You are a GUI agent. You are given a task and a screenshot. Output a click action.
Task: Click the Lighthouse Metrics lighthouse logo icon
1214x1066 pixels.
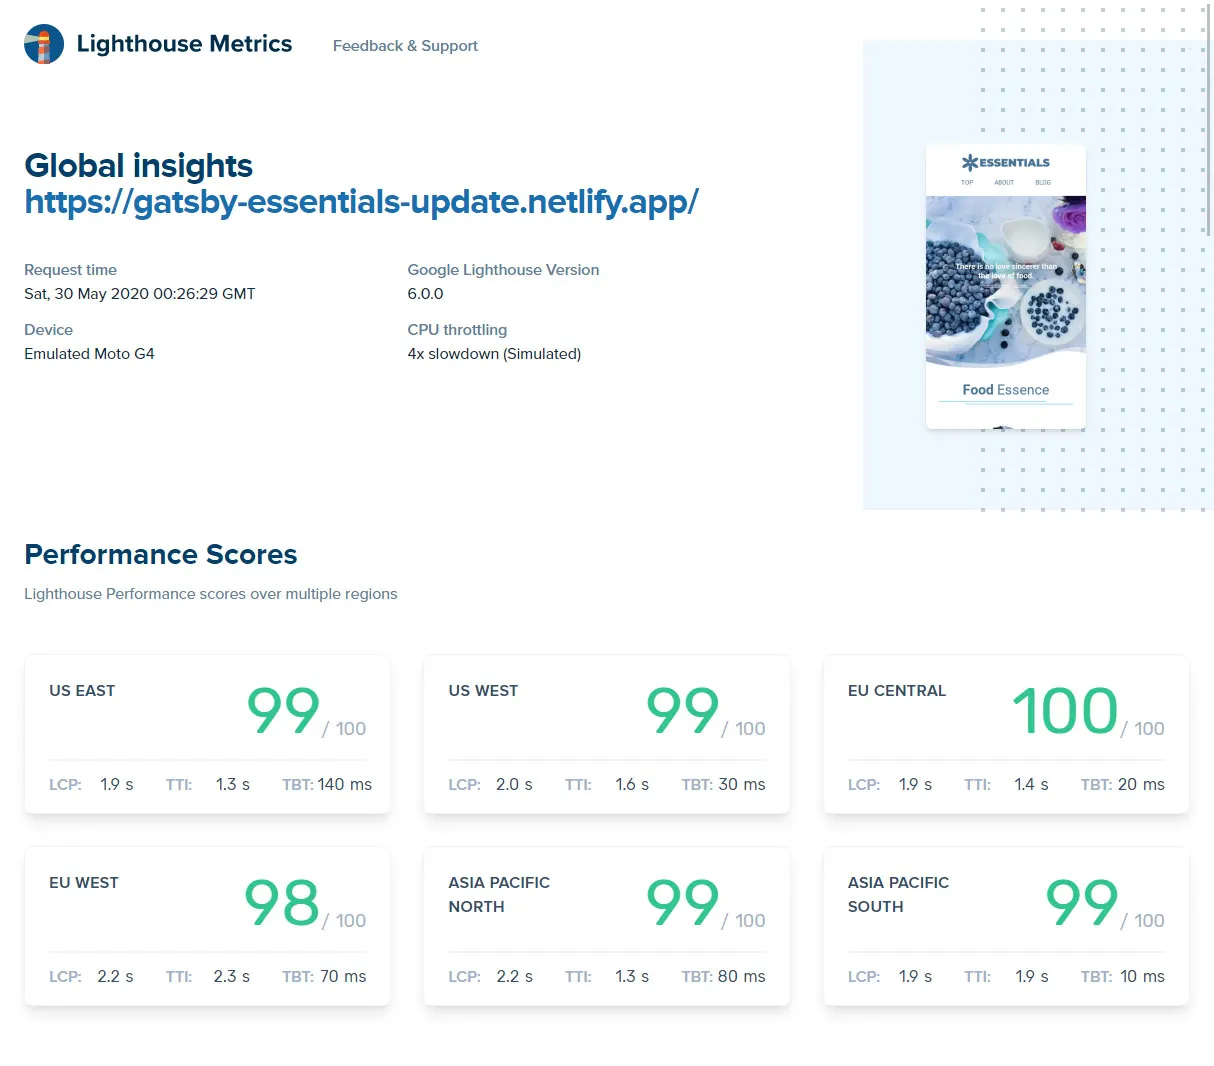(44, 44)
